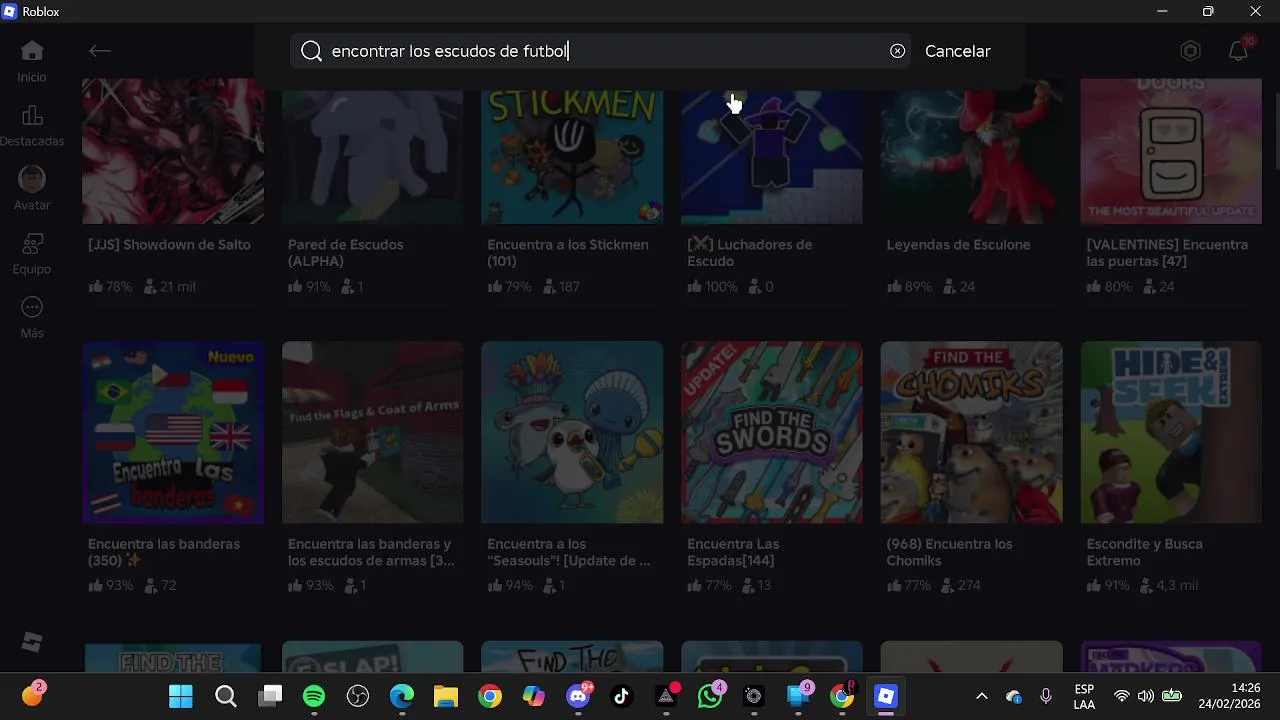Click the title "Leyendas de Esculone"
The width and height of the screenshot is (1280, 720).
coord(958,245)
